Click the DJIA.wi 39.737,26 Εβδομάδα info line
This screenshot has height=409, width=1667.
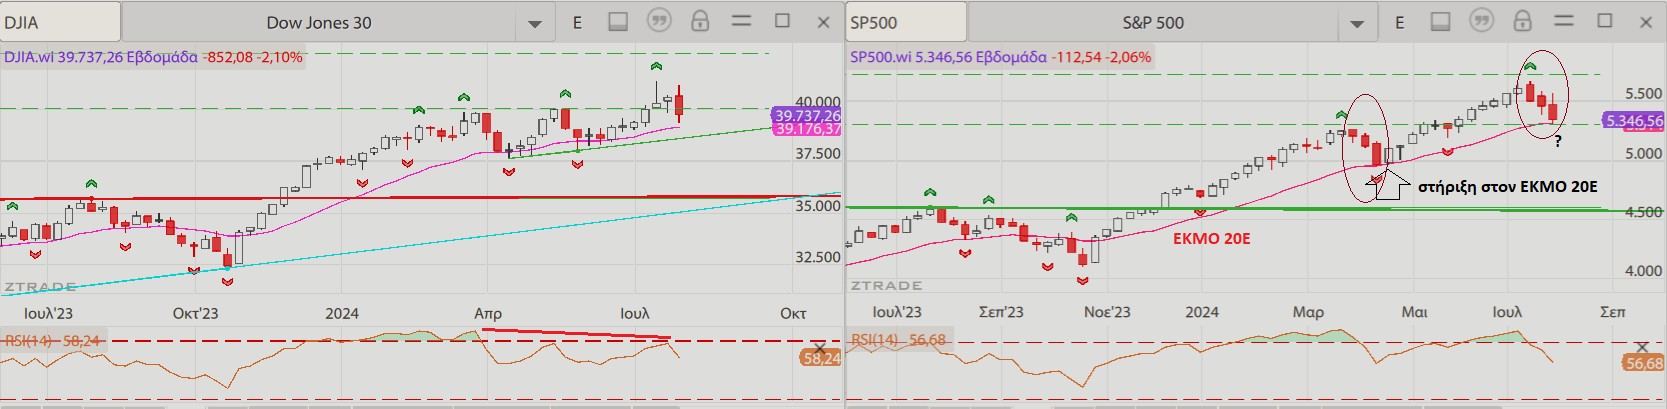pyautogui.click(x=153, y=57)
